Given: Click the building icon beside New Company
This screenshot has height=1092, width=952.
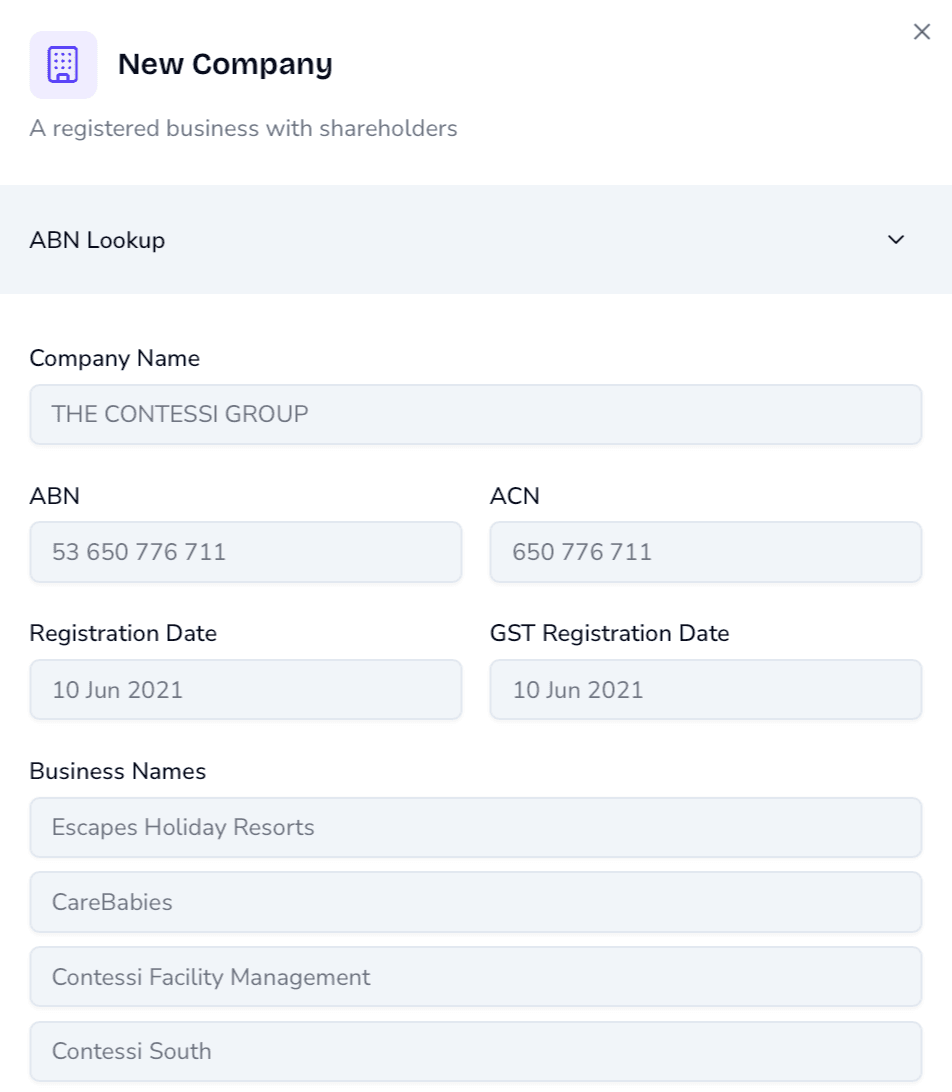Looking at the screenshot, I should 63,63.
